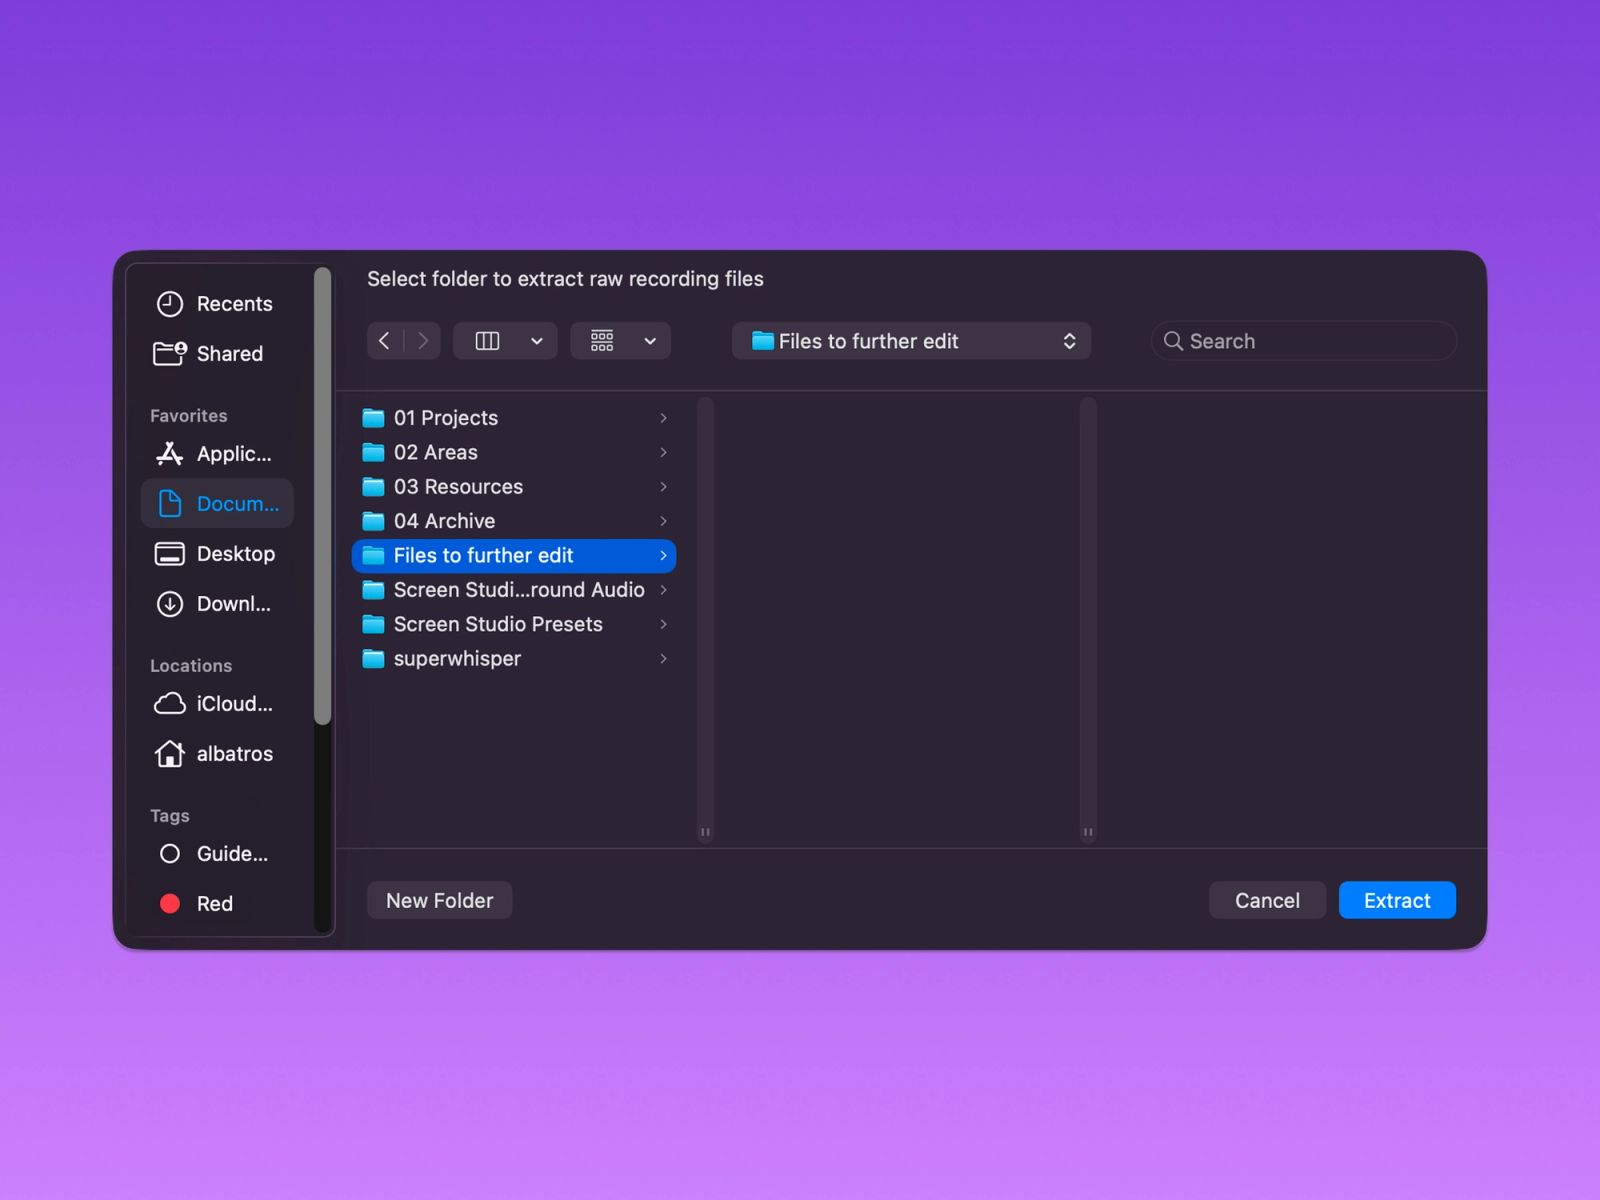
Task: Select the Screen Studio Presets folder
Action: tap(498, 624)
